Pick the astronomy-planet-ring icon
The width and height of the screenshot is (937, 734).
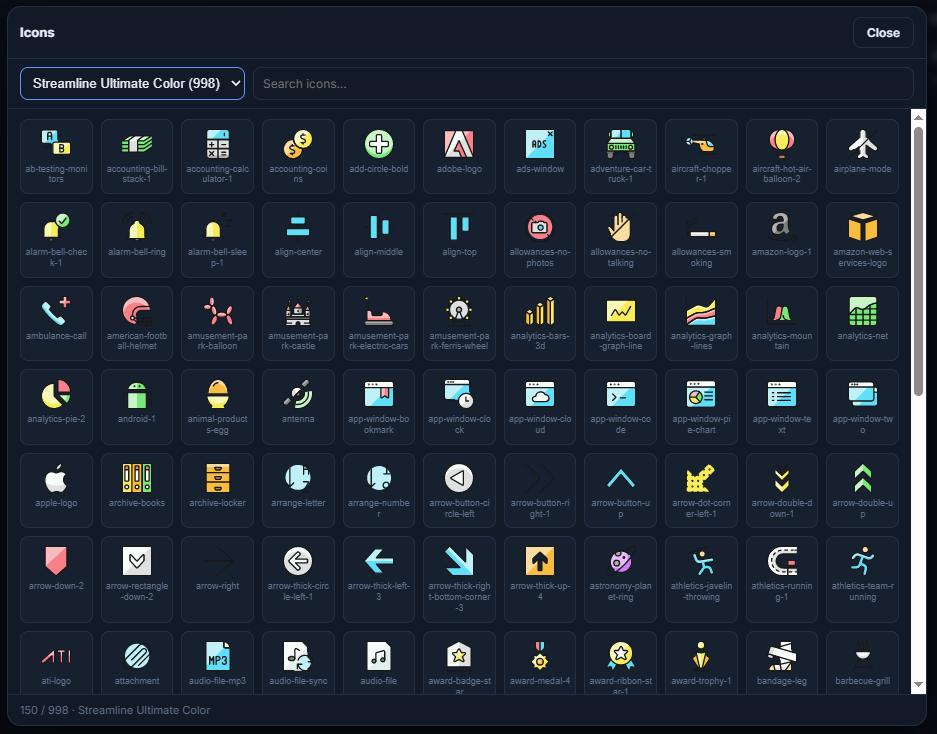click(620, 579)
